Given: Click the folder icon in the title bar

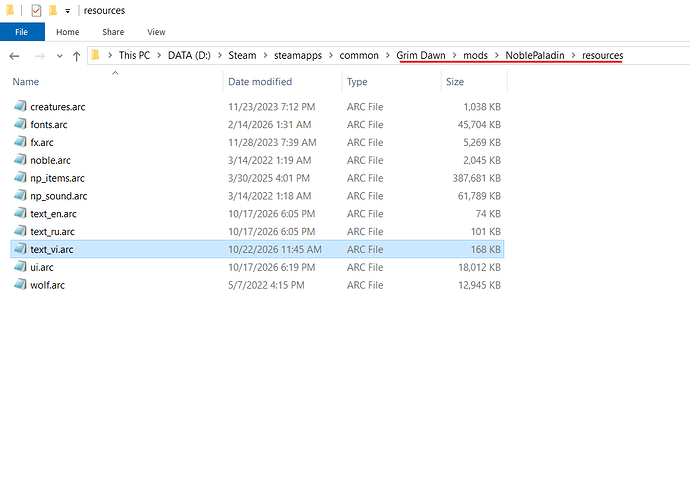Looking at the screenshot, I should click(10, 10).
